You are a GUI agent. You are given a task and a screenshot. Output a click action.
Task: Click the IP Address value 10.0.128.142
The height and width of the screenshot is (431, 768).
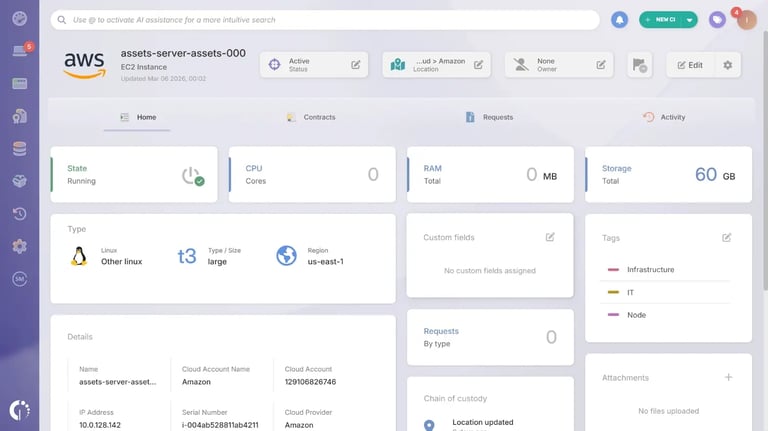[100, 425]
